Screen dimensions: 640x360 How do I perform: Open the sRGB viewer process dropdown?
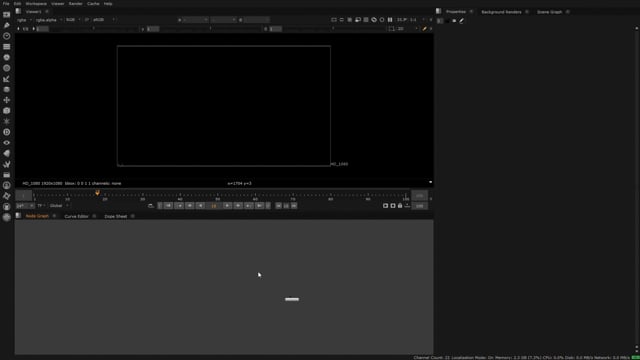tap(104, 20)
